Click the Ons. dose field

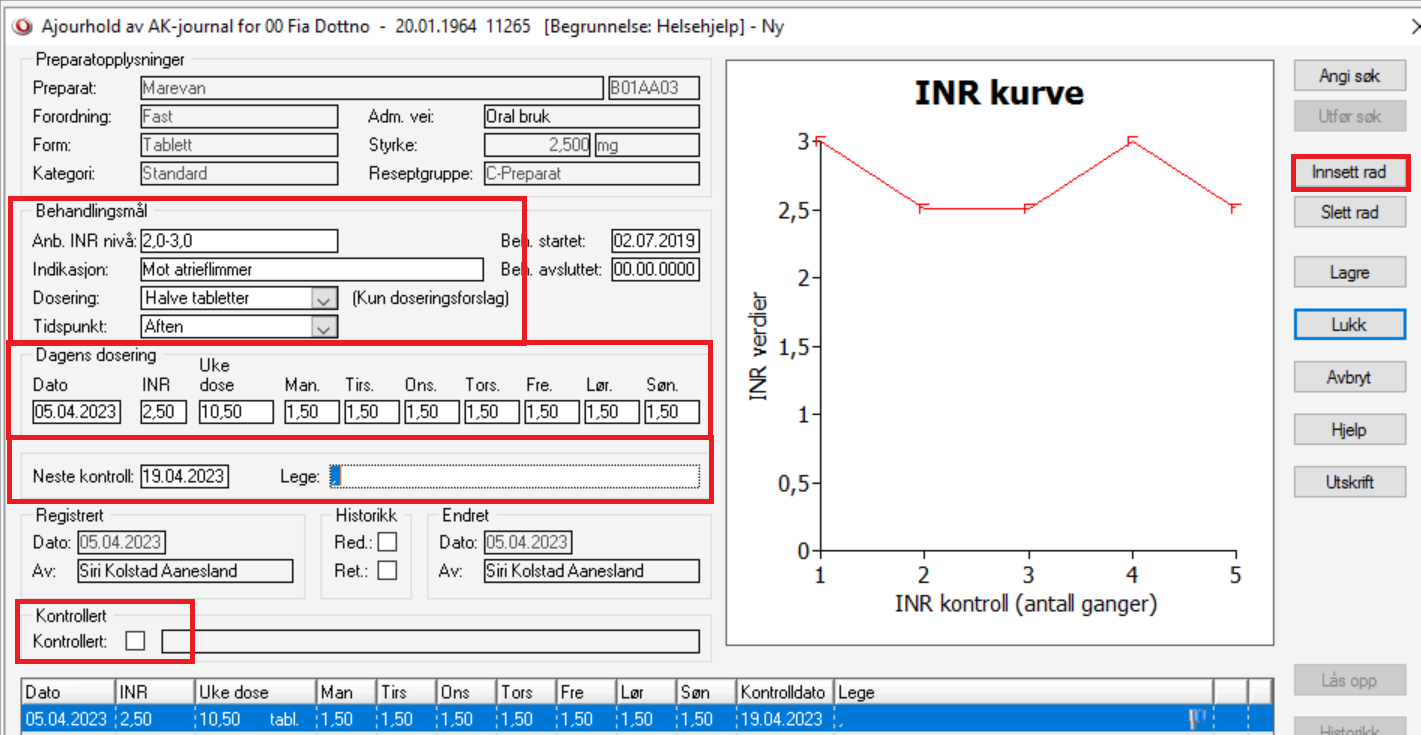[x=431, y=412]
